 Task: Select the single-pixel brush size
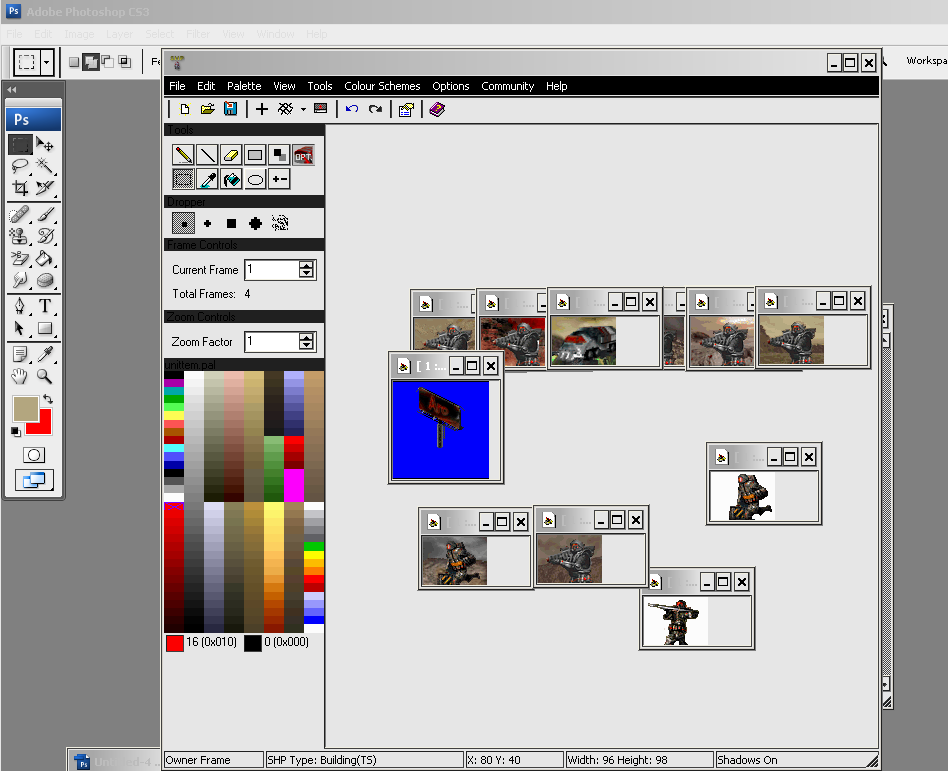tap(183, 223)
